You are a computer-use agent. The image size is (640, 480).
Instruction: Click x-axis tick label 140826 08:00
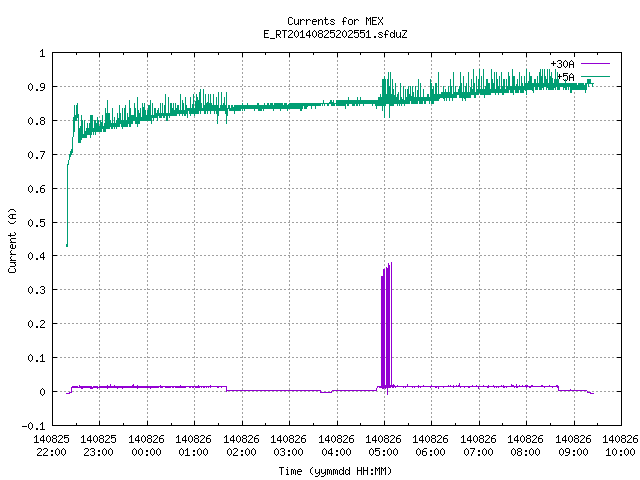[525, 446]
